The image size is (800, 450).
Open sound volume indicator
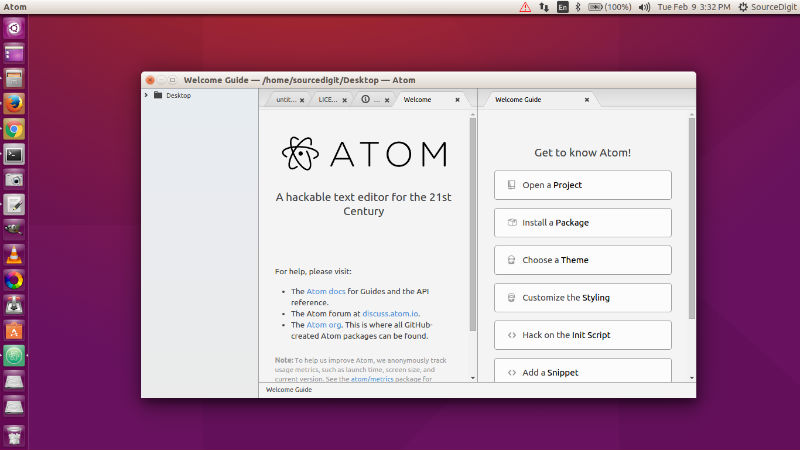(644, 7)
